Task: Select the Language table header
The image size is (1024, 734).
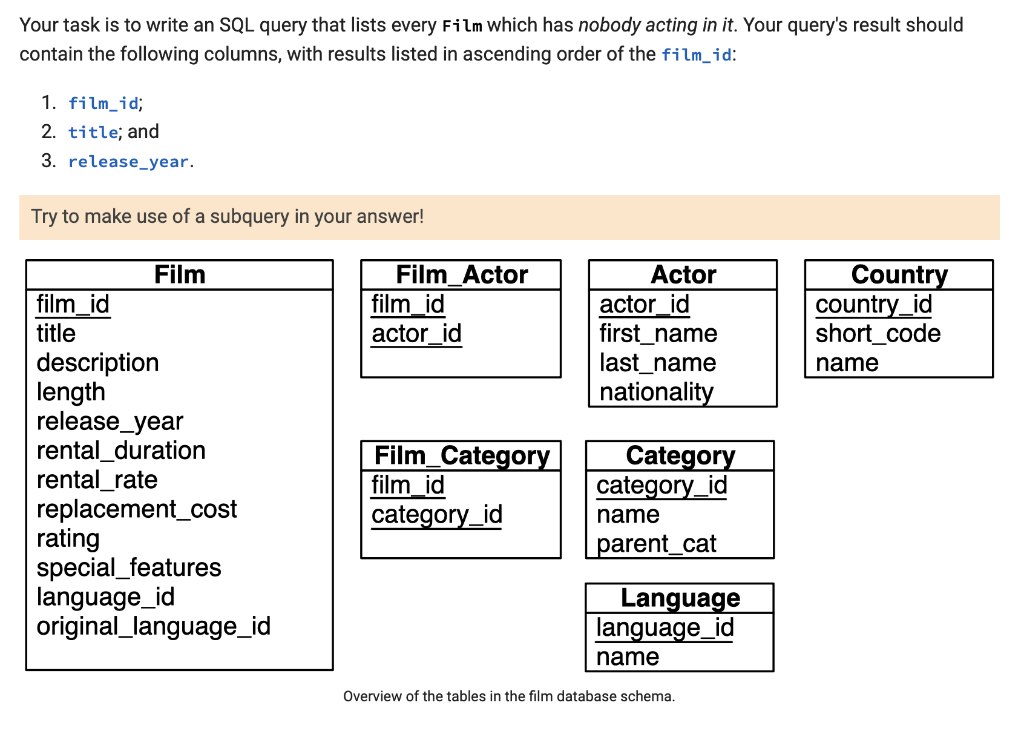Action: coord(679,597)
